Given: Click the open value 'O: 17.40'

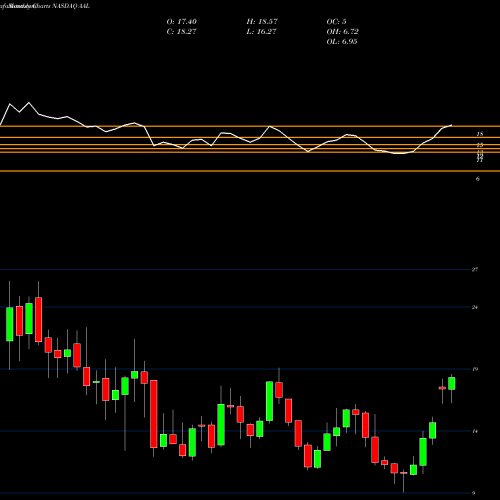Looking at the screenshot, I should tap(182, 22).
